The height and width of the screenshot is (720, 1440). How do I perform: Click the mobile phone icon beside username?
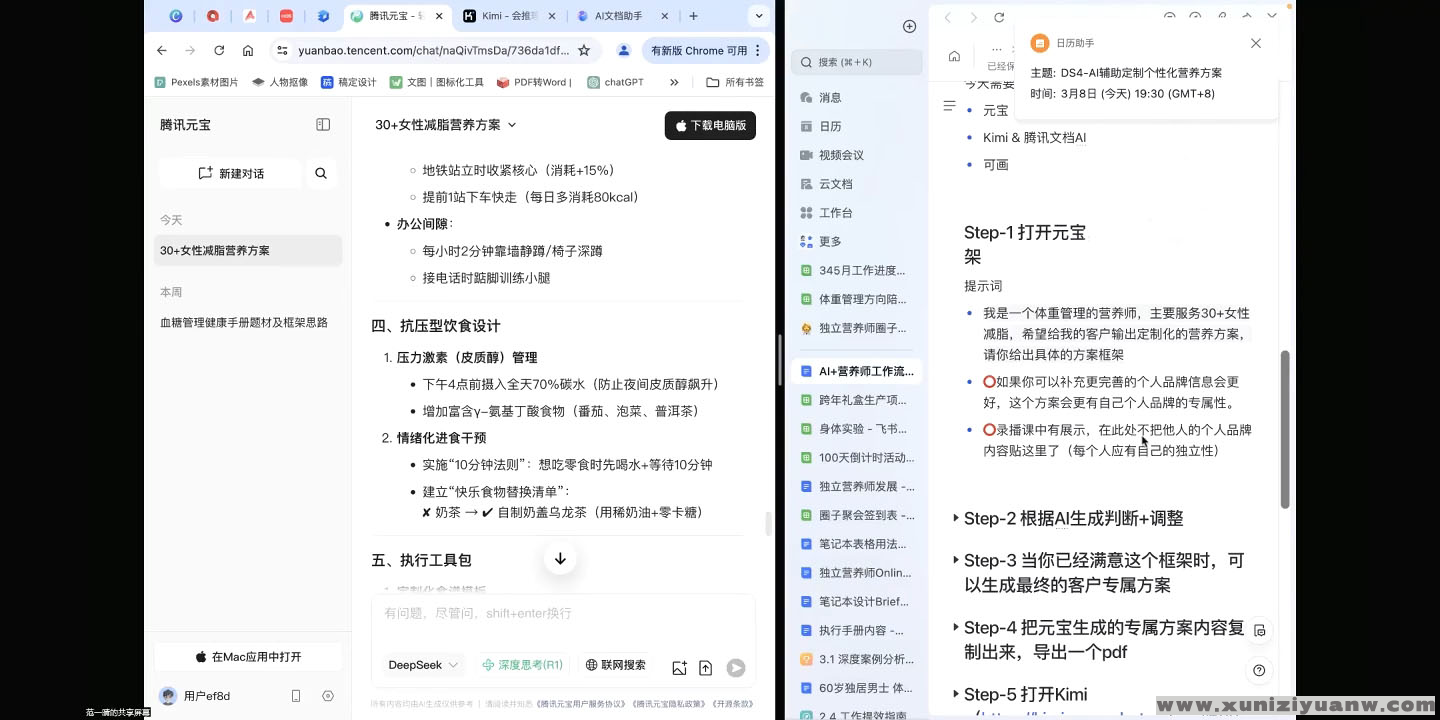[296, 696]
